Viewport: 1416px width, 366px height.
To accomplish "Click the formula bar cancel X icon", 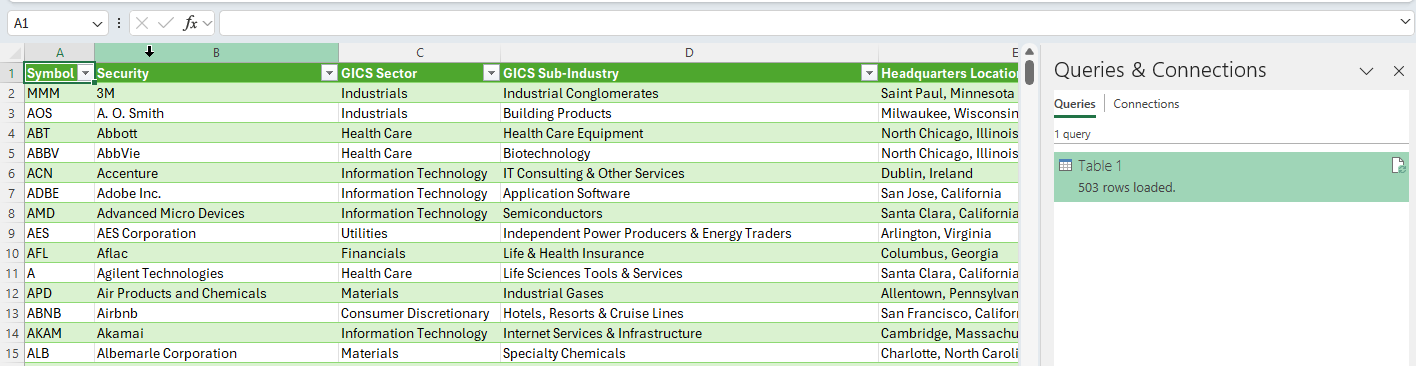I will [x=143, y=23].
